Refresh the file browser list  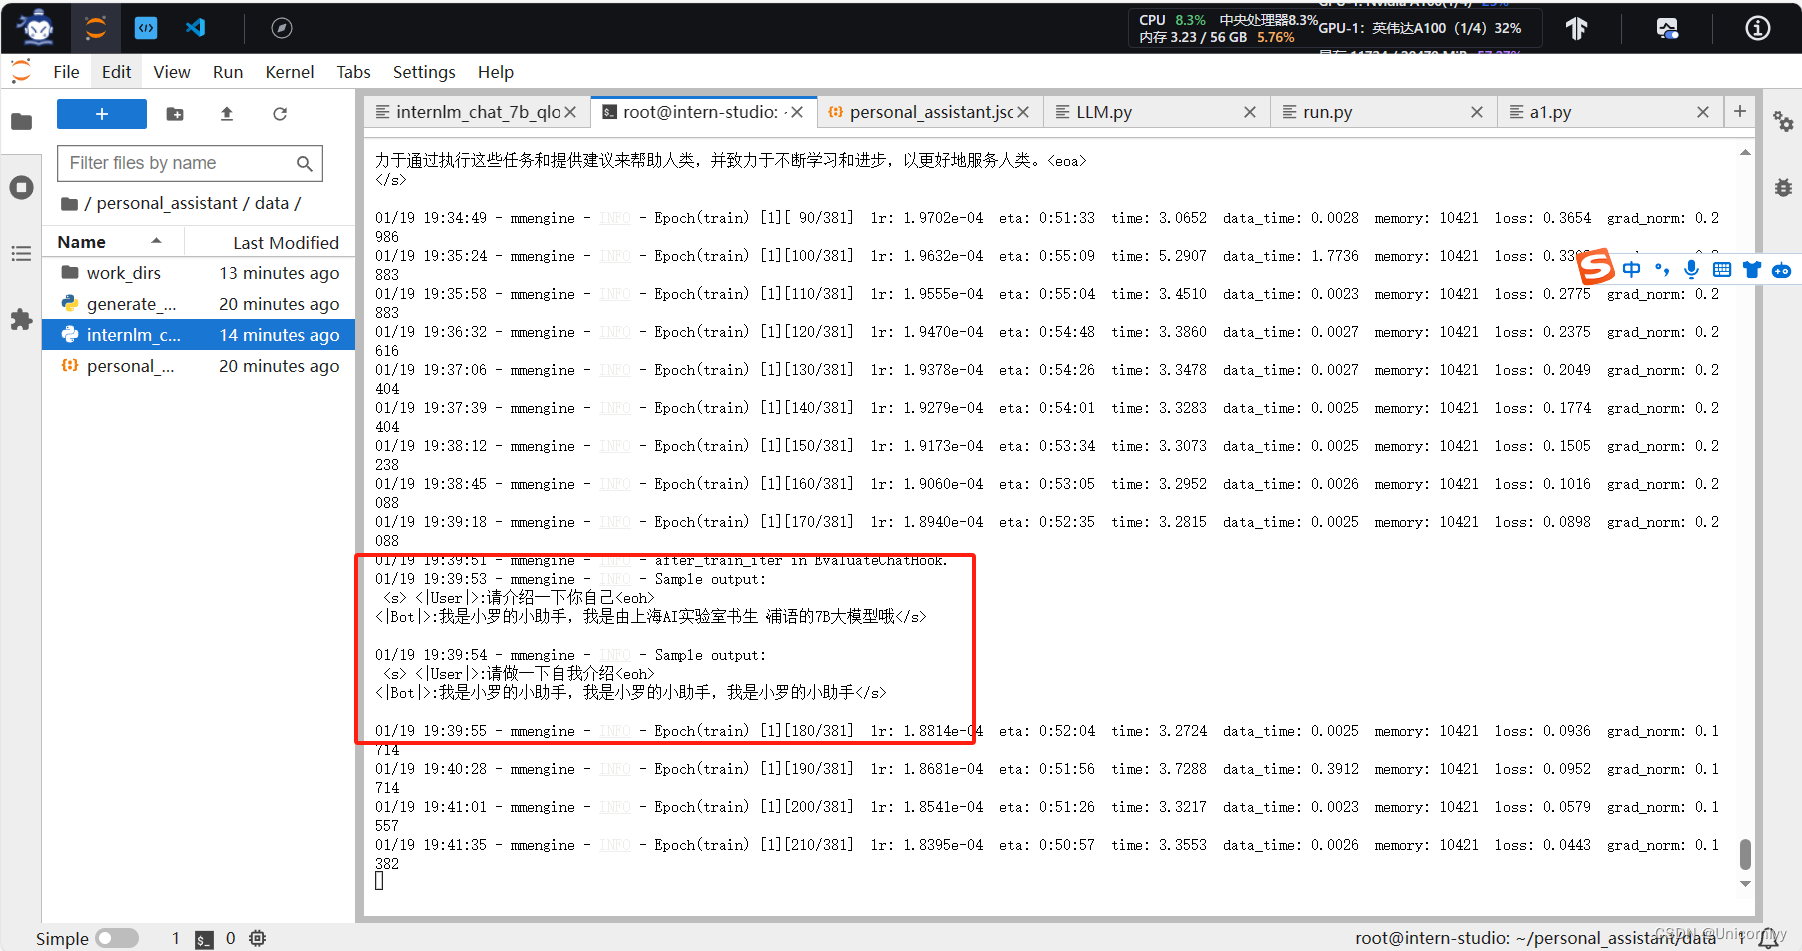(280, 114)
